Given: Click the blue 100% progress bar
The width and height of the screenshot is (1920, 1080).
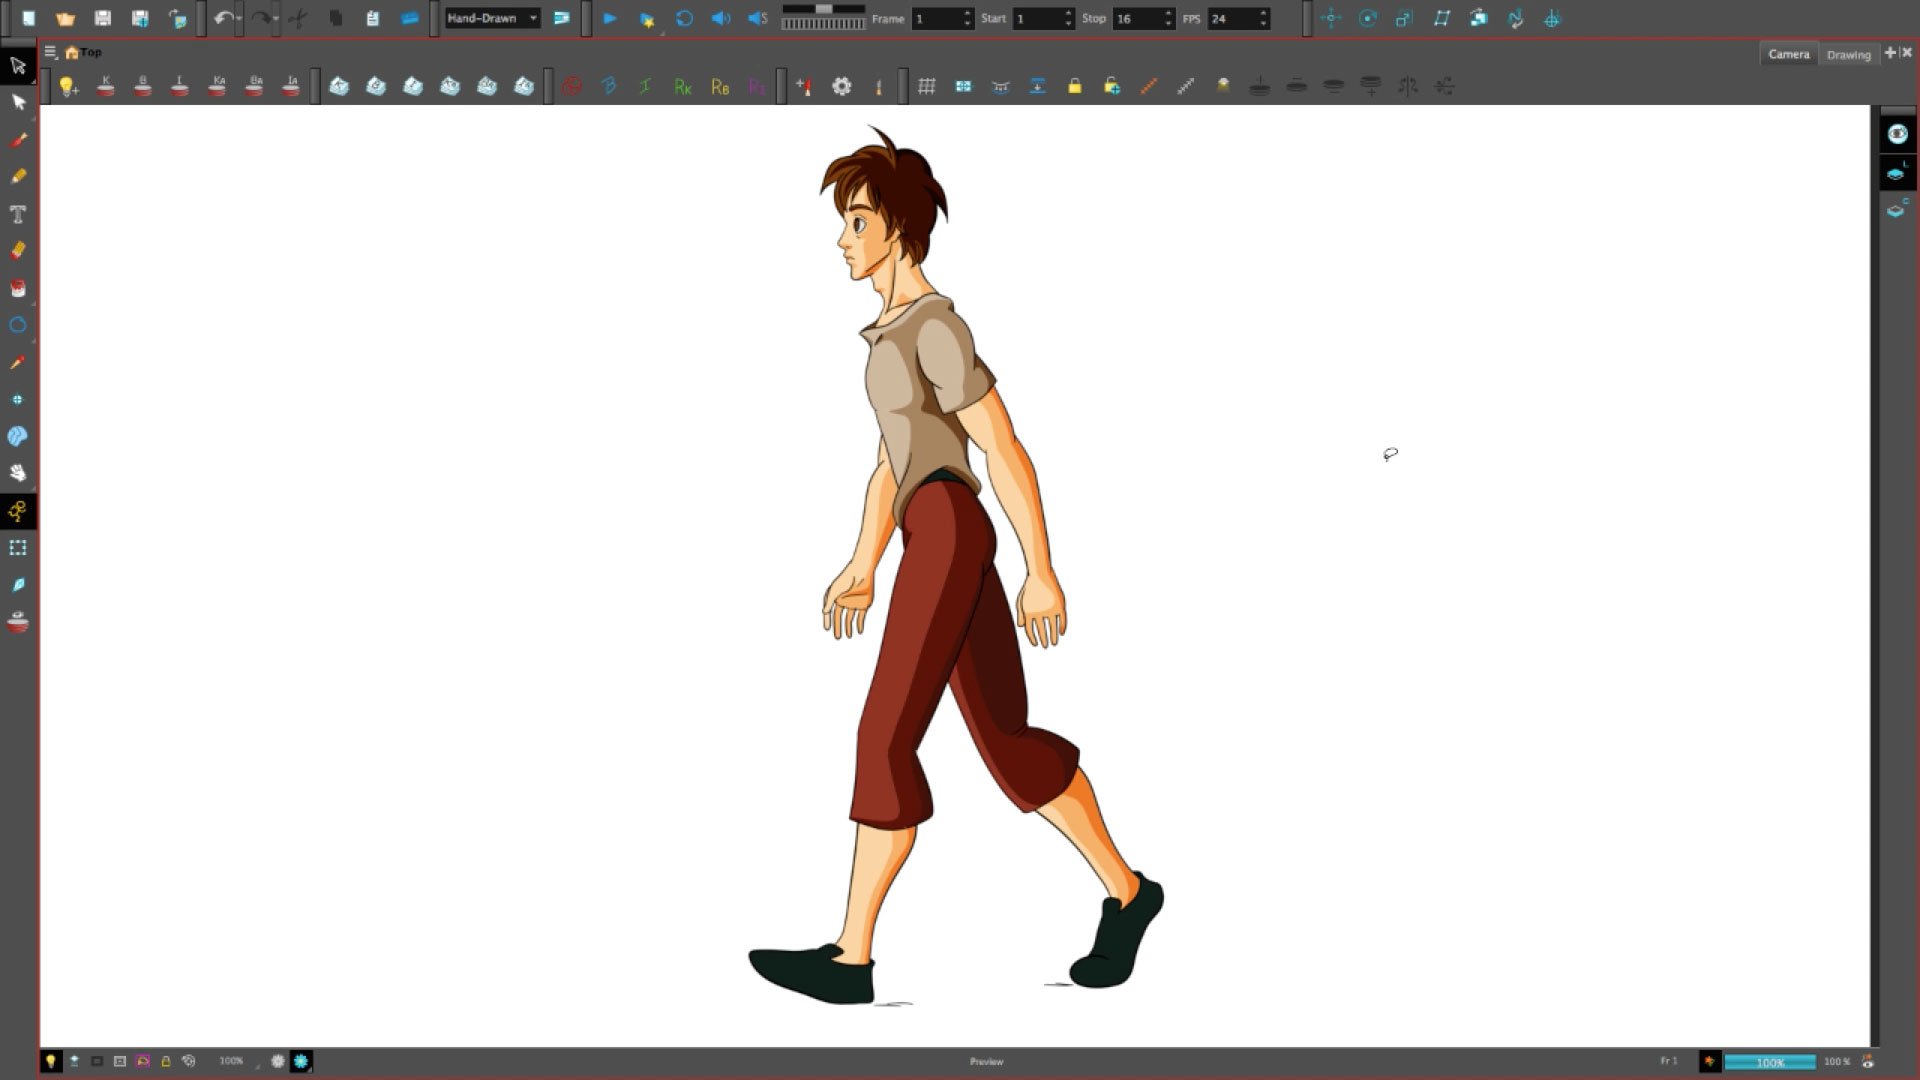Looking at the screenshot, I should (1770, 1062).
